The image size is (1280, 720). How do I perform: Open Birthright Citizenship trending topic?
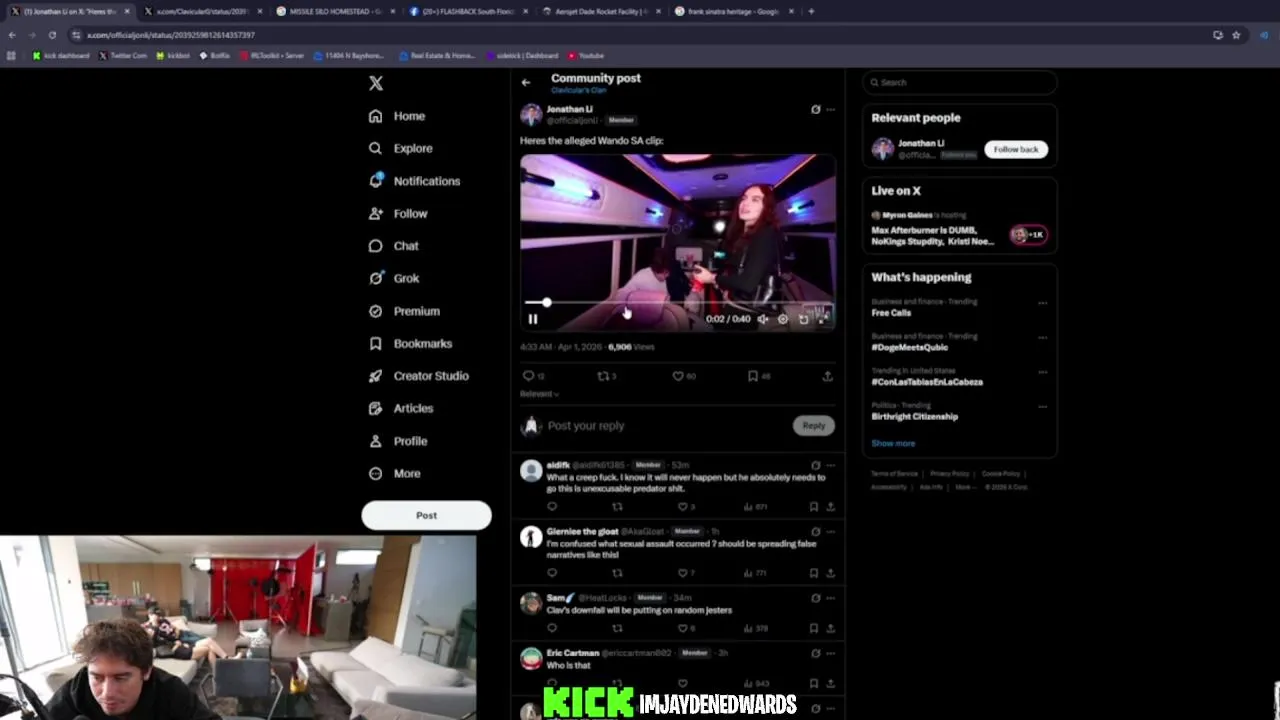click(x=914, y=416)
